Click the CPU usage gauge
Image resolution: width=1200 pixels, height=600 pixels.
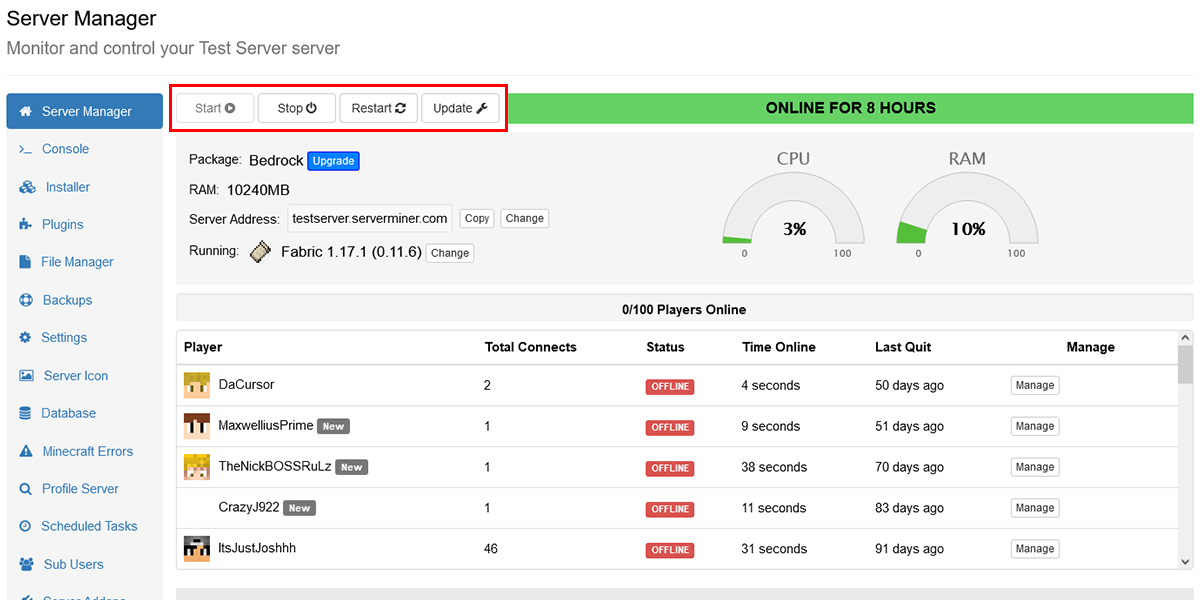793,210
